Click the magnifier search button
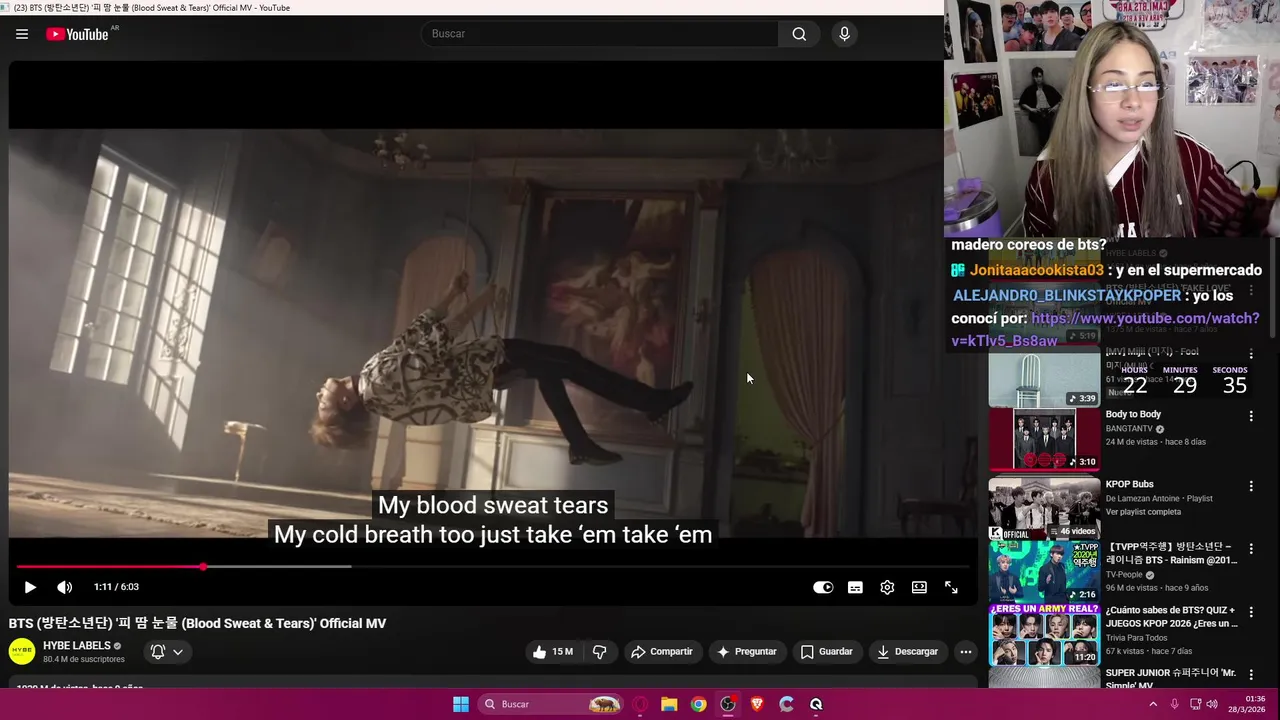This screenshot has width=1280, height=720. [799, 34]
